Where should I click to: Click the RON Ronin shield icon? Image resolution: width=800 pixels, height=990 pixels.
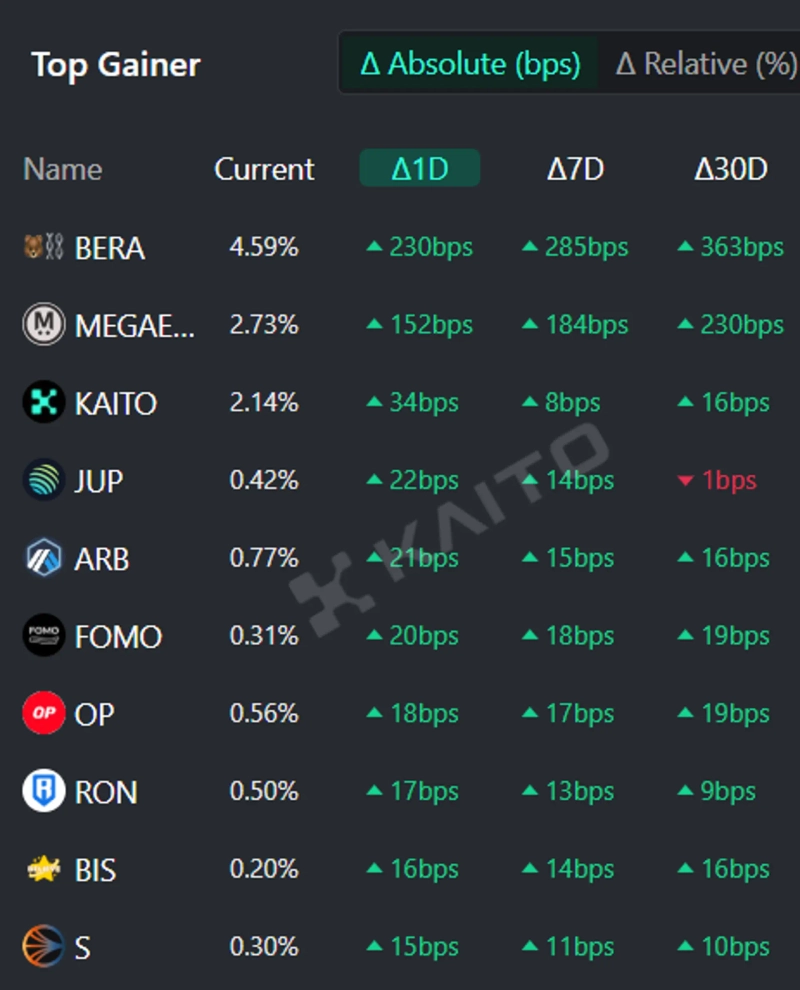[x=43, y=792]
